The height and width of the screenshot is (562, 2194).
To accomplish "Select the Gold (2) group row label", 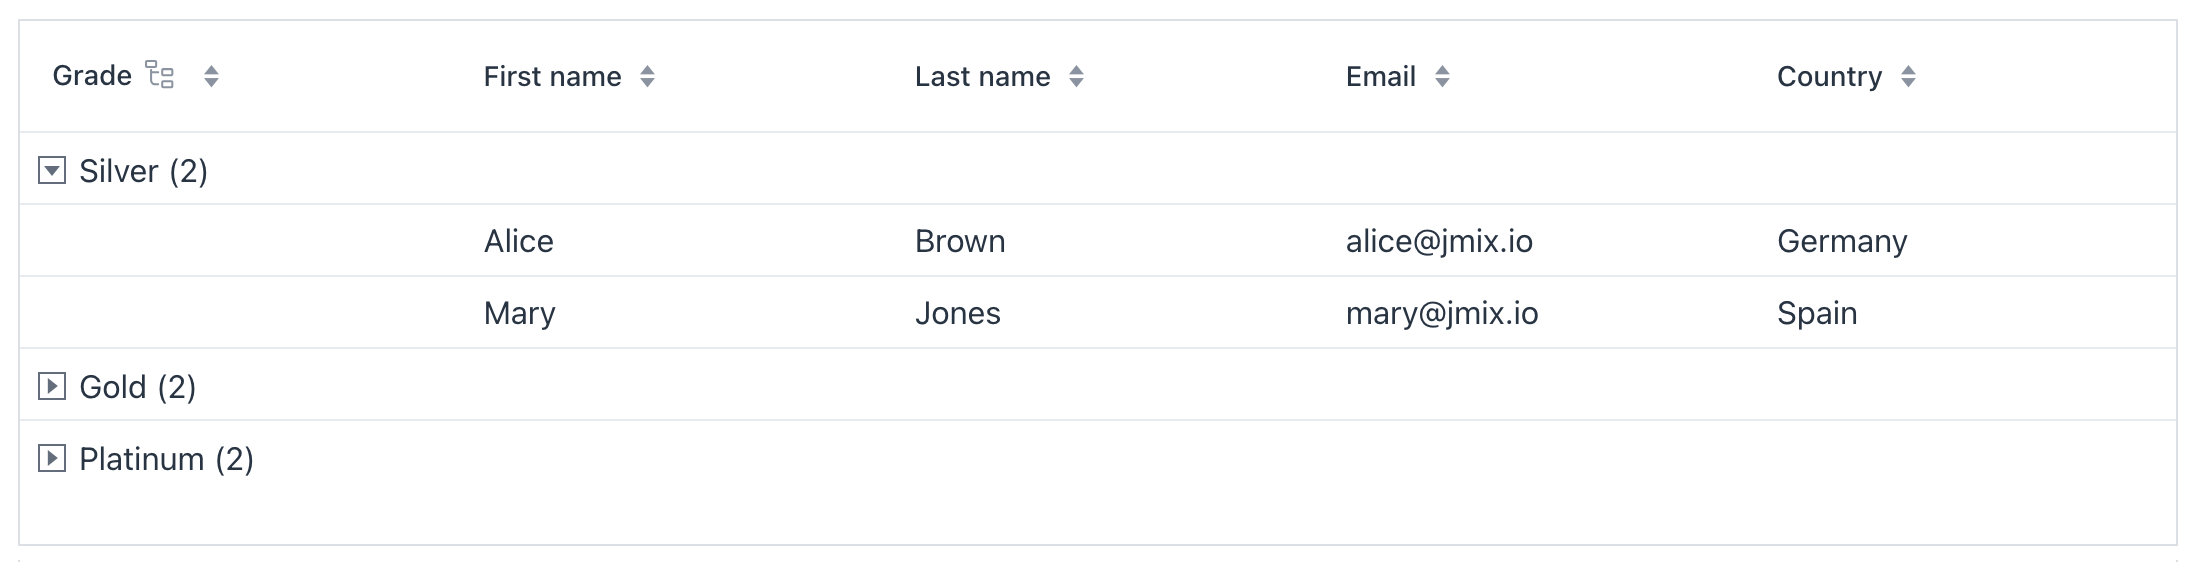I will (137, 387).
